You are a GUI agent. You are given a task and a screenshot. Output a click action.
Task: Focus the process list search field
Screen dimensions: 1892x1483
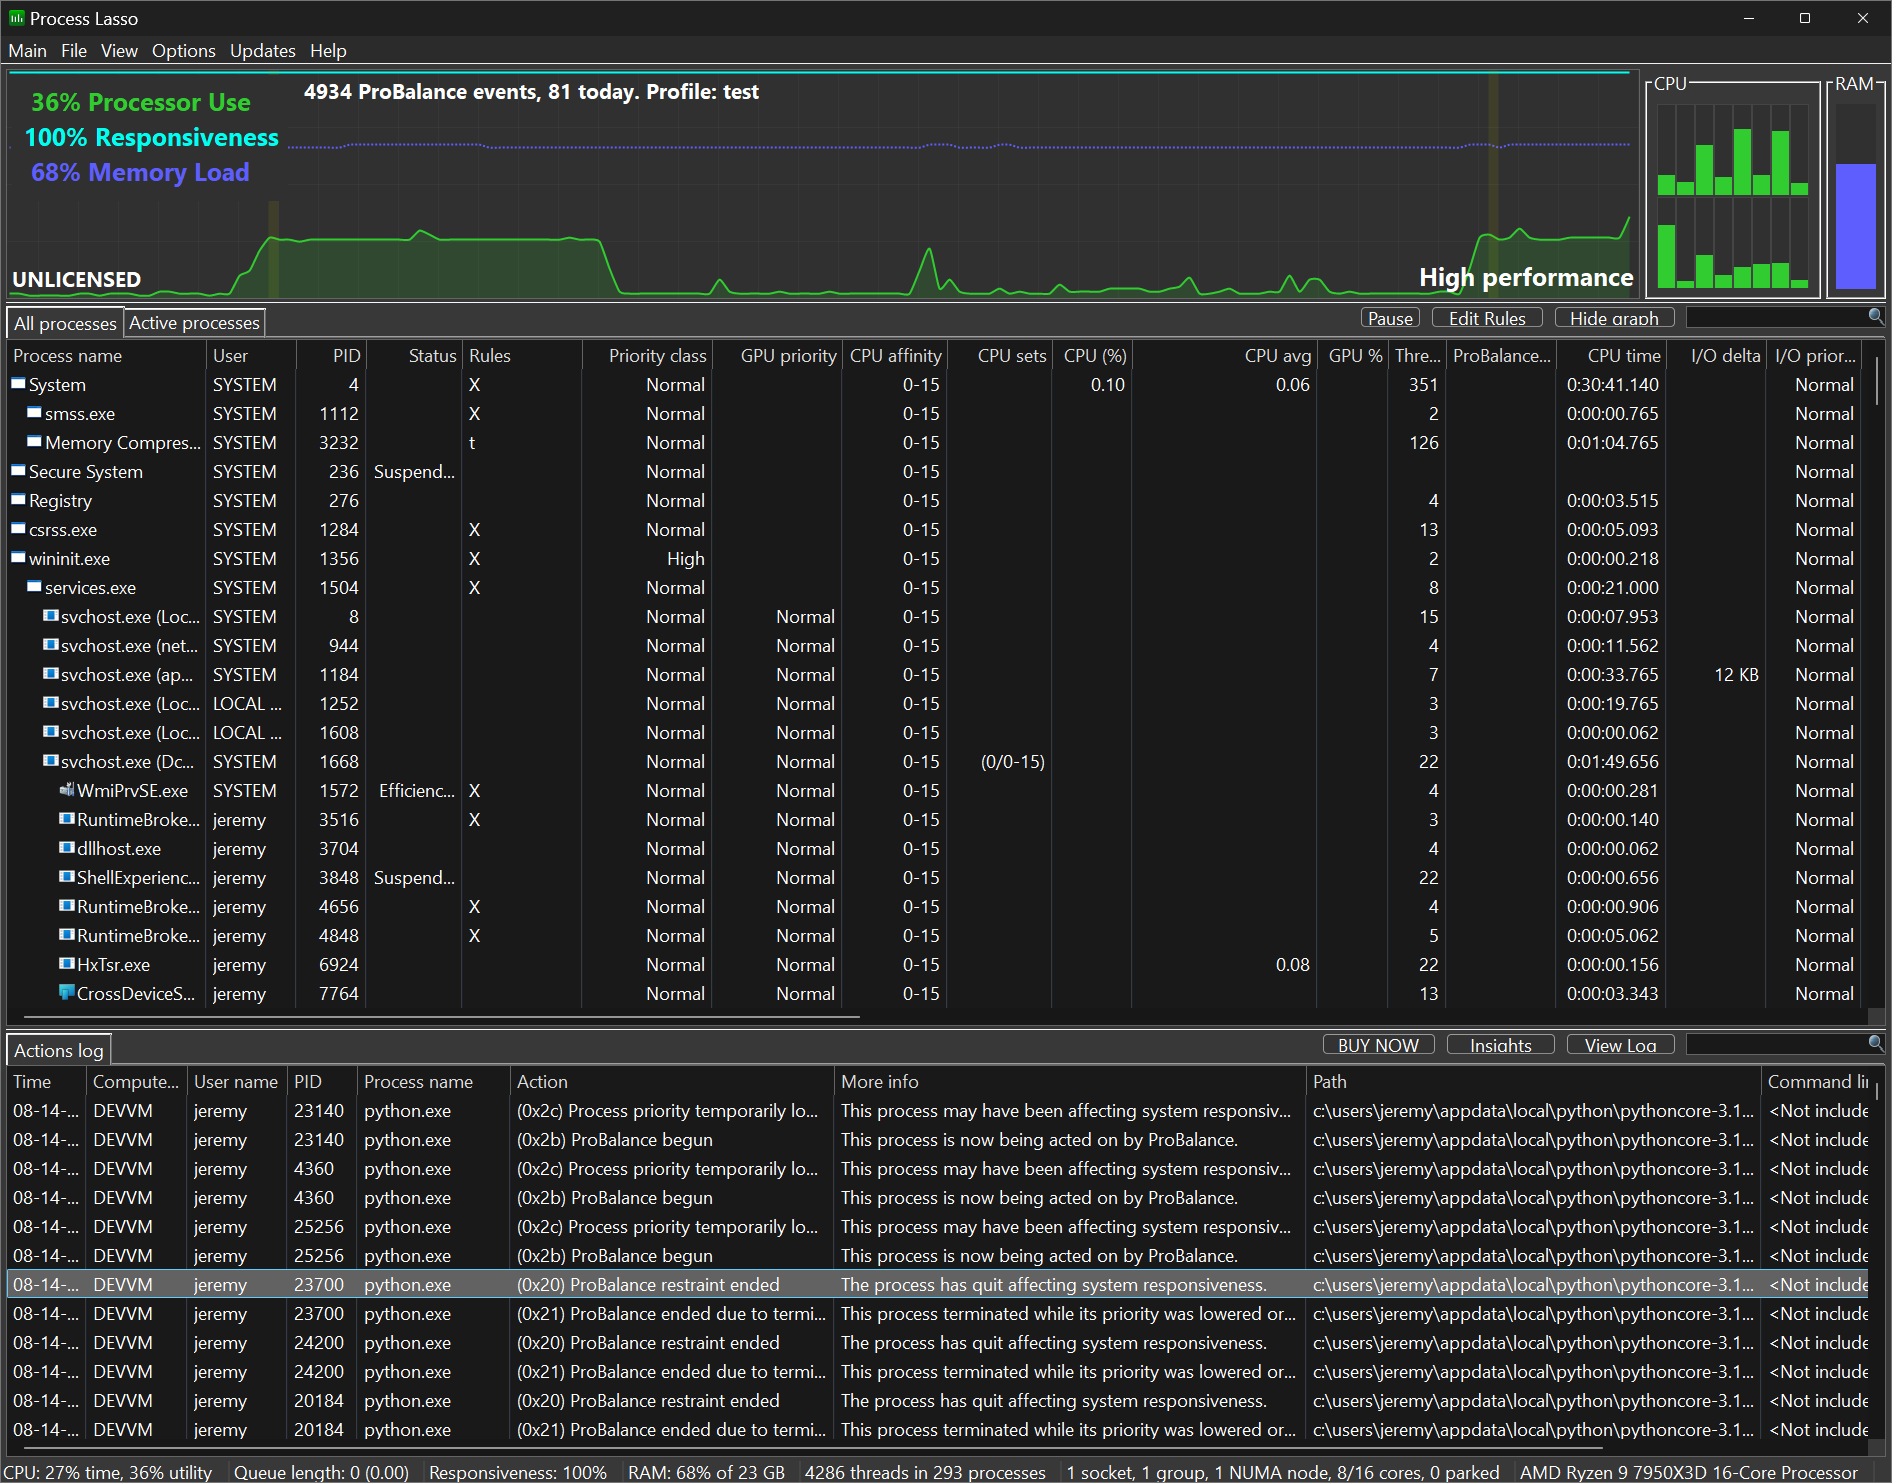[1776, 318]
